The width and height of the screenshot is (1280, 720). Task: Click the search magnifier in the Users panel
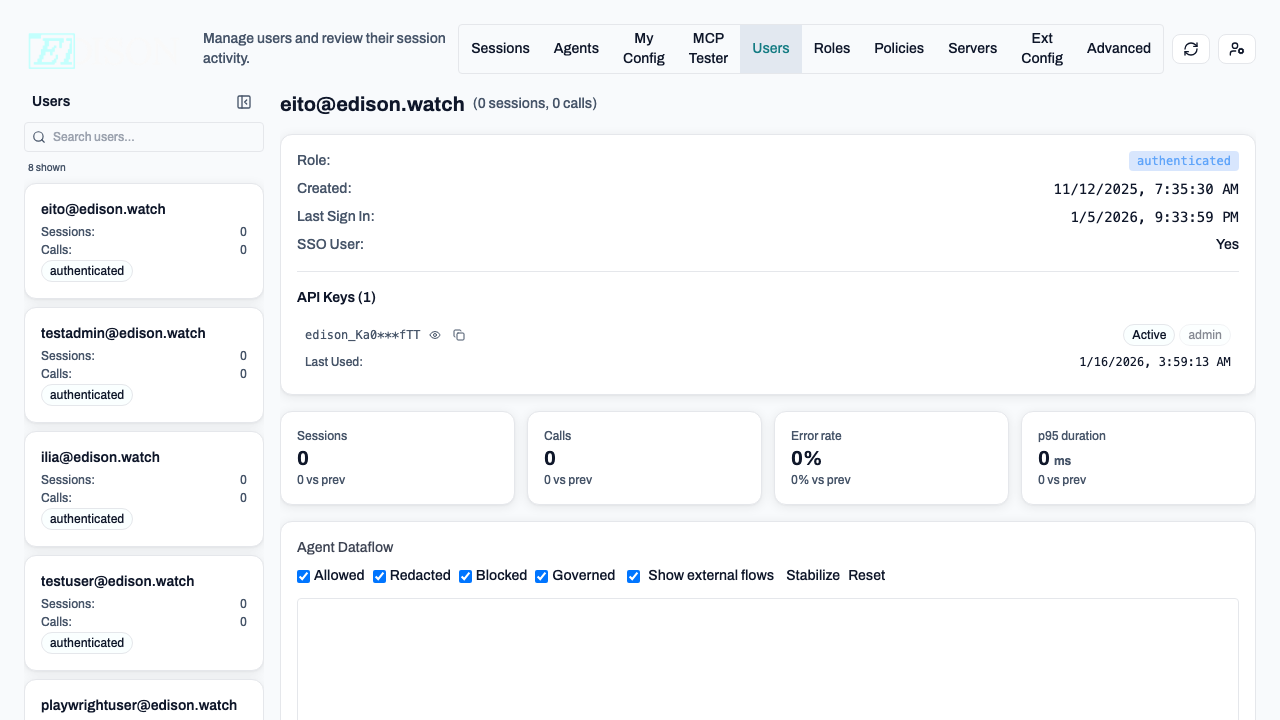39,136
